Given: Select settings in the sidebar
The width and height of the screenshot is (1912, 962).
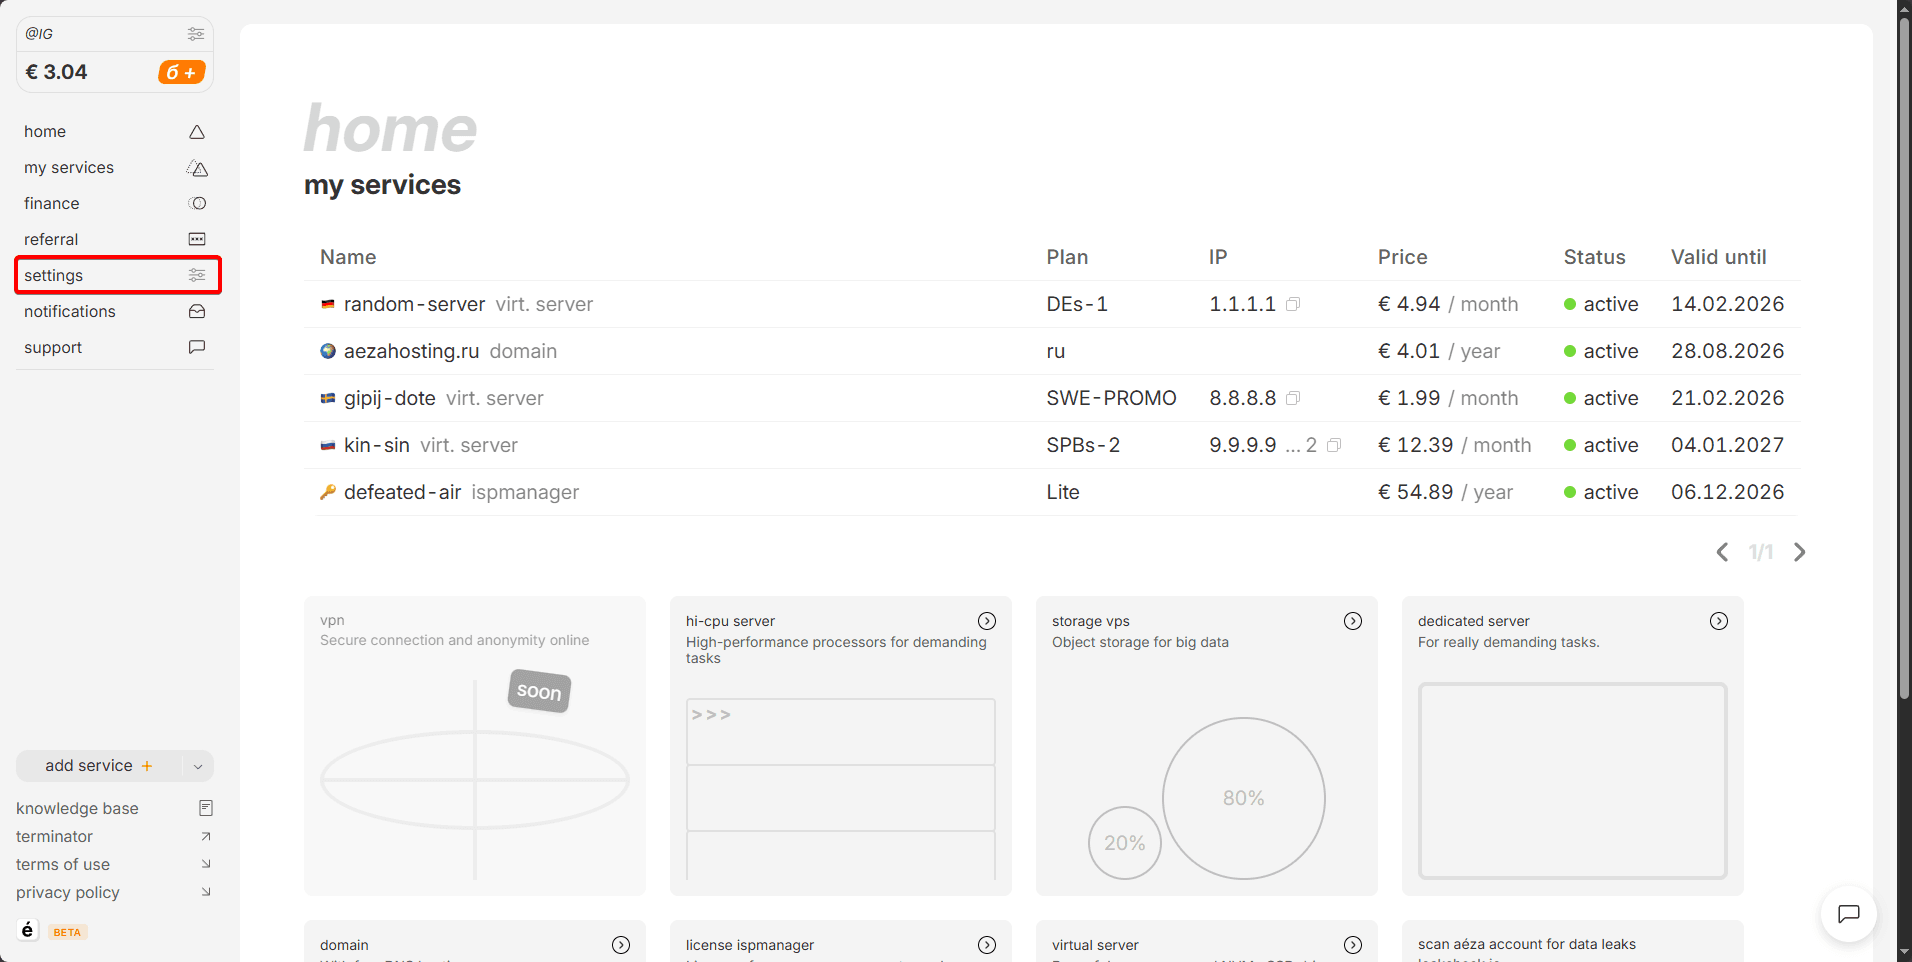Looking at the screenshot, I should [54, 275].
